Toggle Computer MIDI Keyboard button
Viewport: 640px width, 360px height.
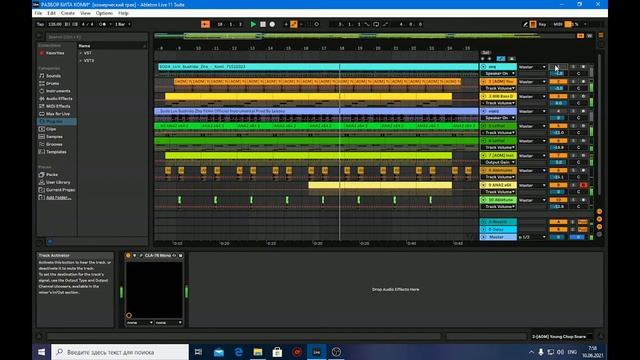click(533, 24)
